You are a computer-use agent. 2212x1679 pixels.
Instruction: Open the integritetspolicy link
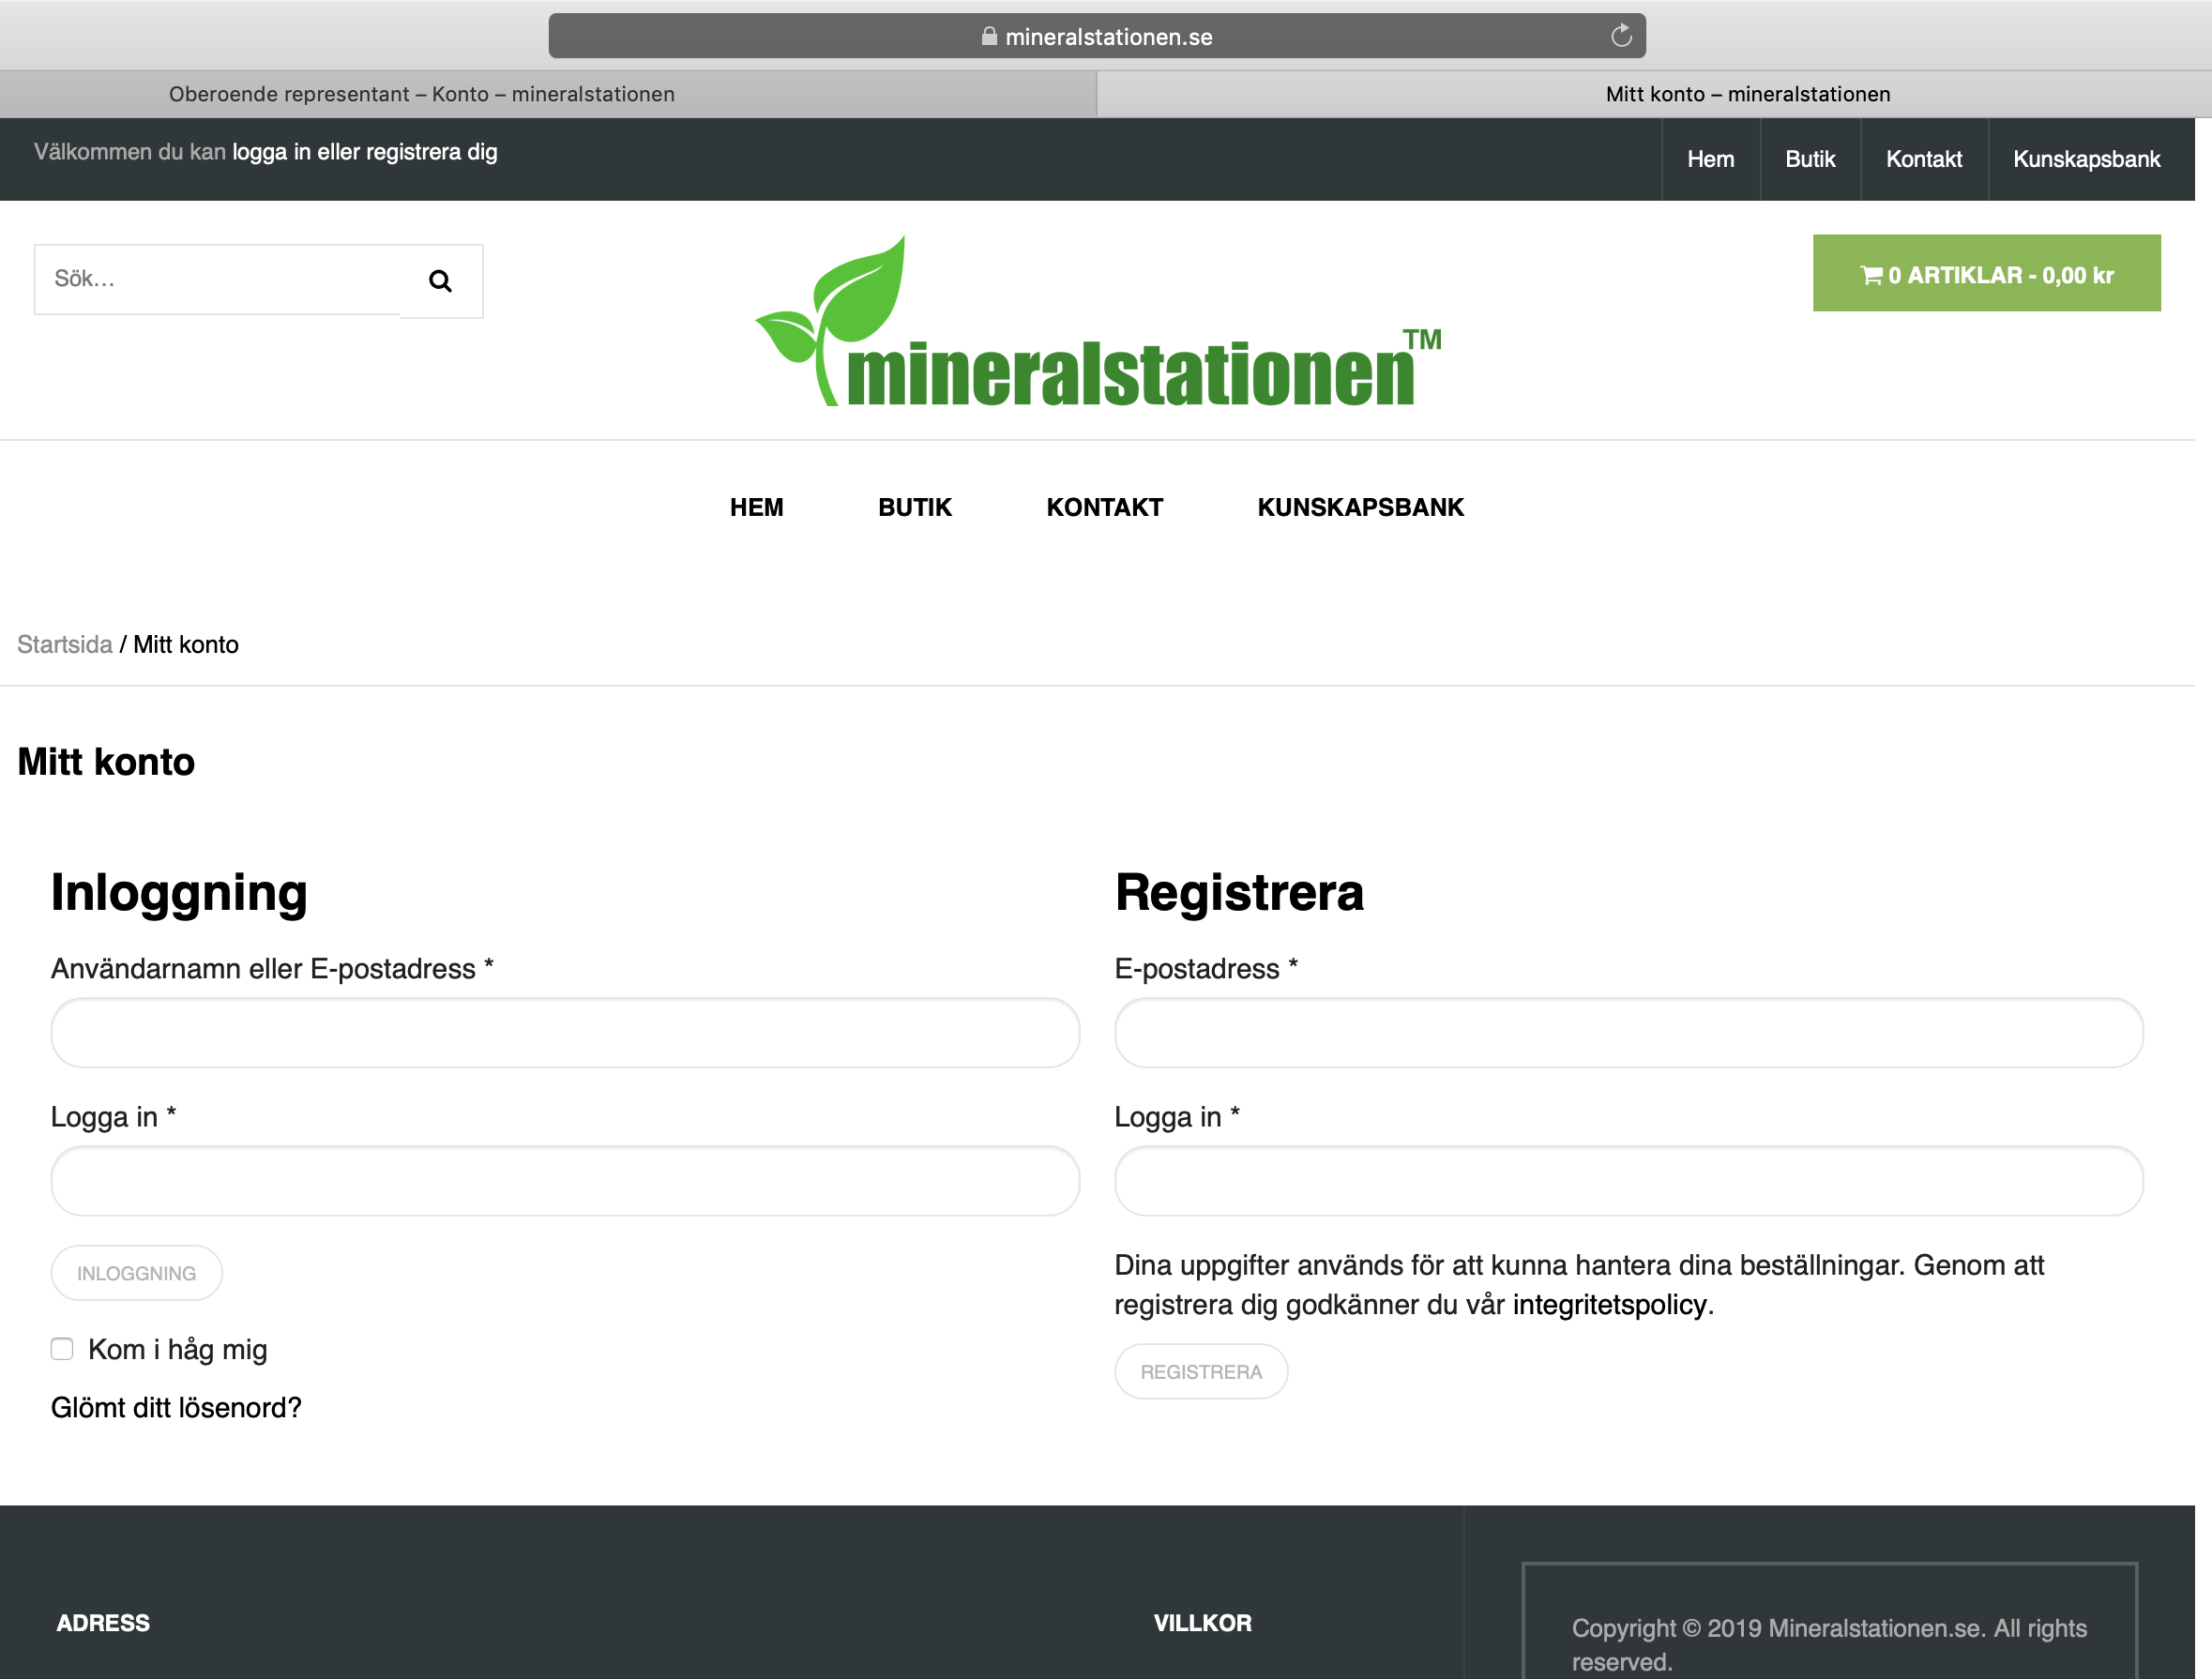click(1609, 1304)
